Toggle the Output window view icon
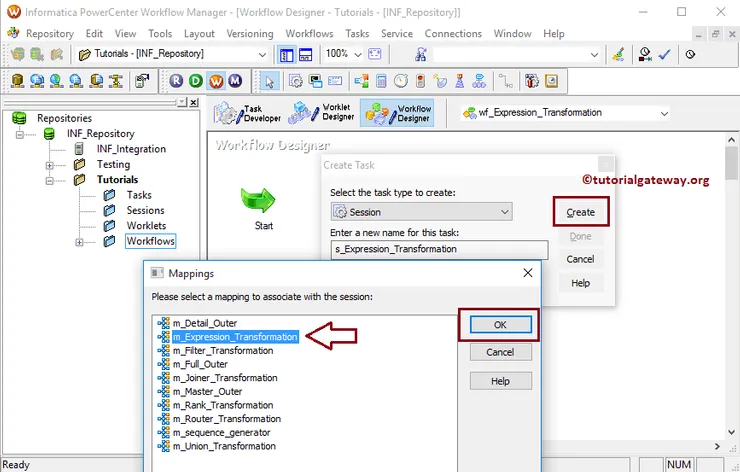740x472 pixels. tap(305, 55)
